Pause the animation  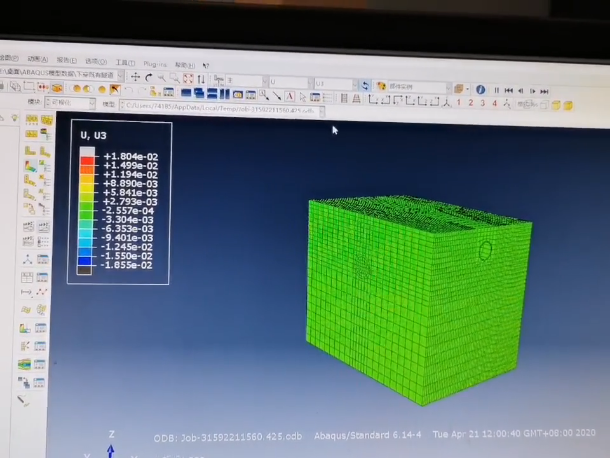pyautogui.click(x=497, y=90)
